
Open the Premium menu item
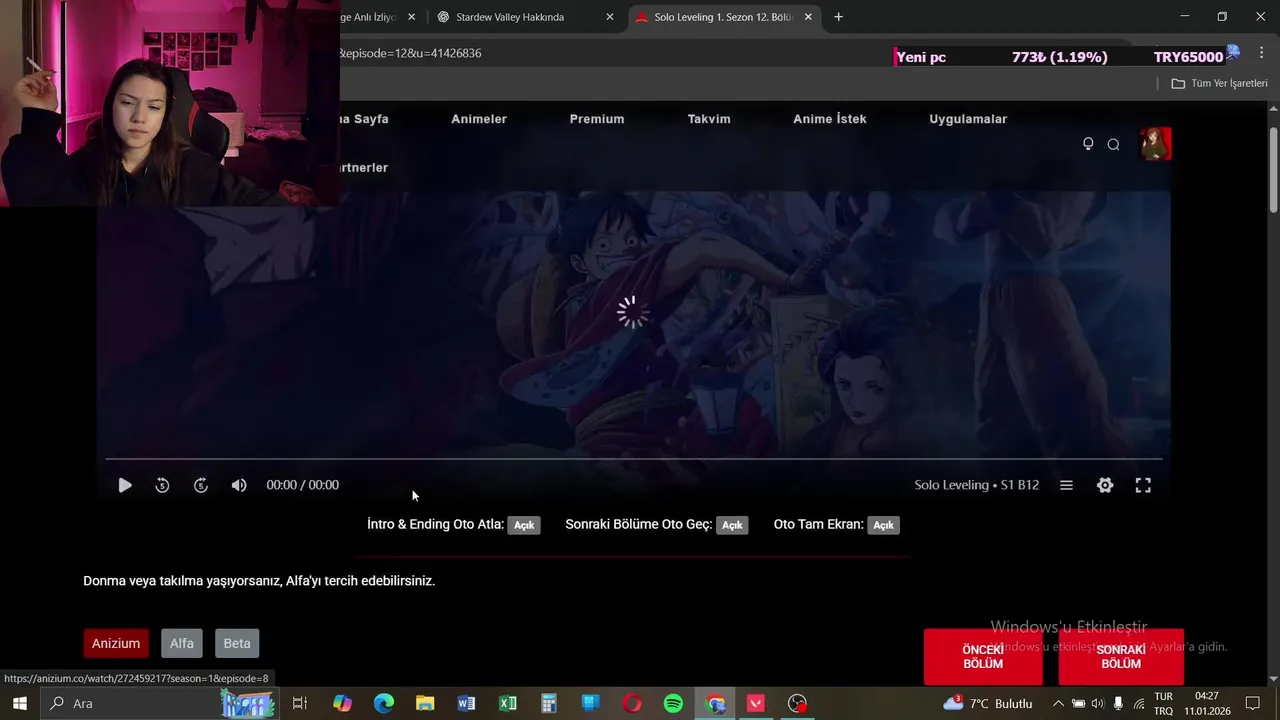click(597, 119)
